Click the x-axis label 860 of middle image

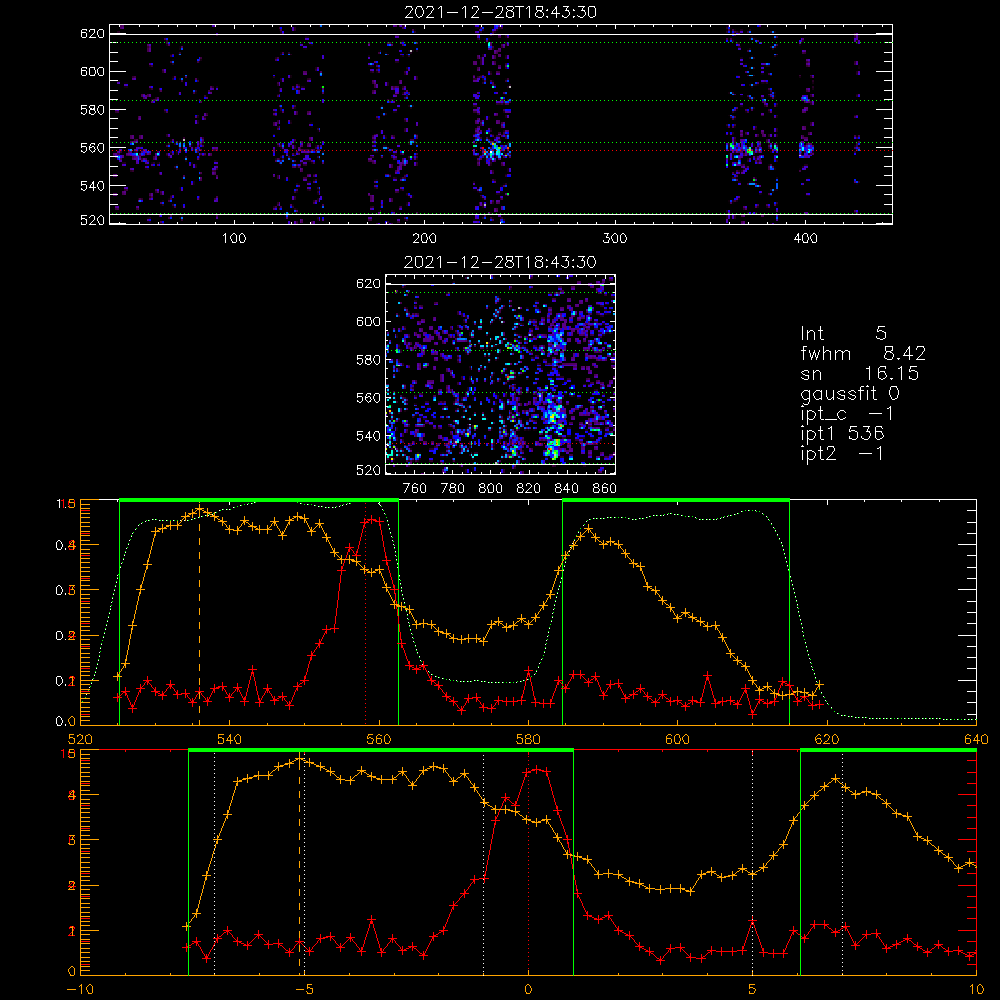point(605,489)
